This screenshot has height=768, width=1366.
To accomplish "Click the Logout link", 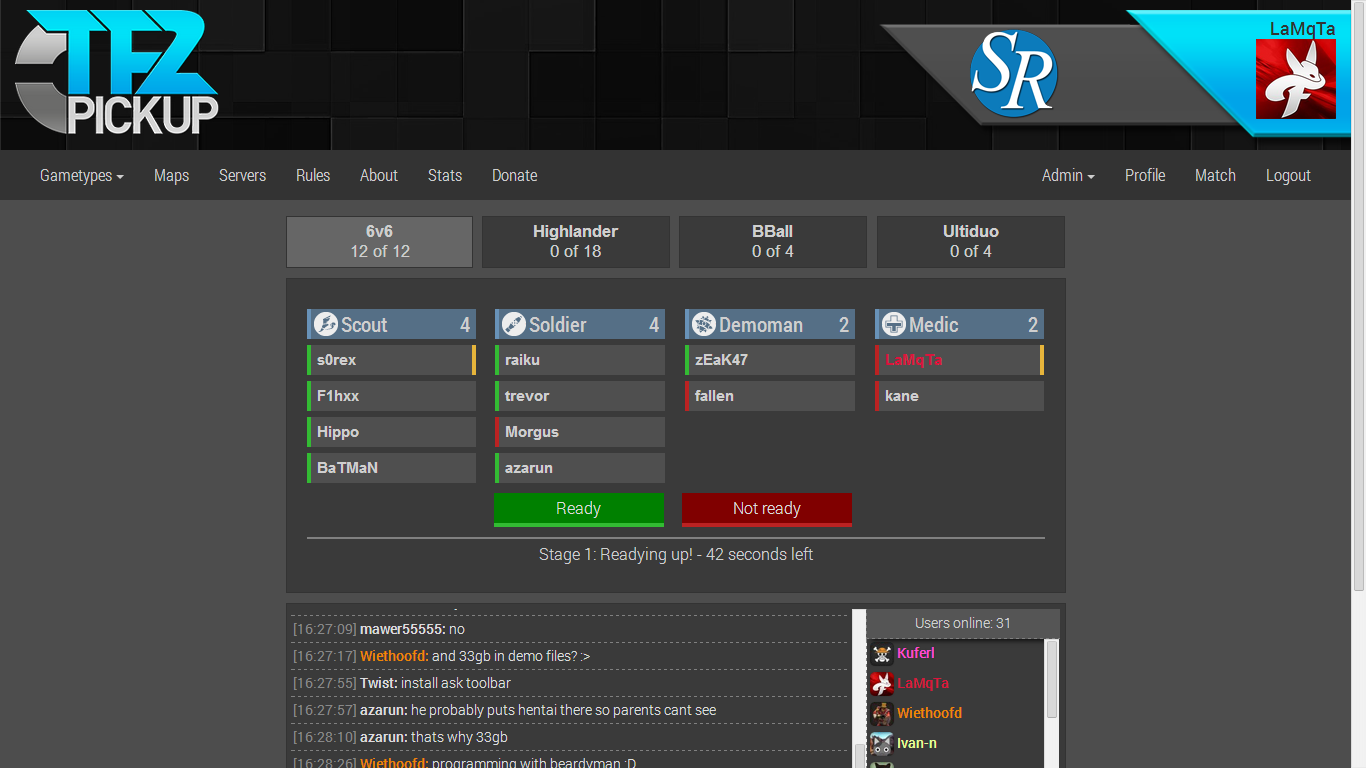I will point(1288,175).
